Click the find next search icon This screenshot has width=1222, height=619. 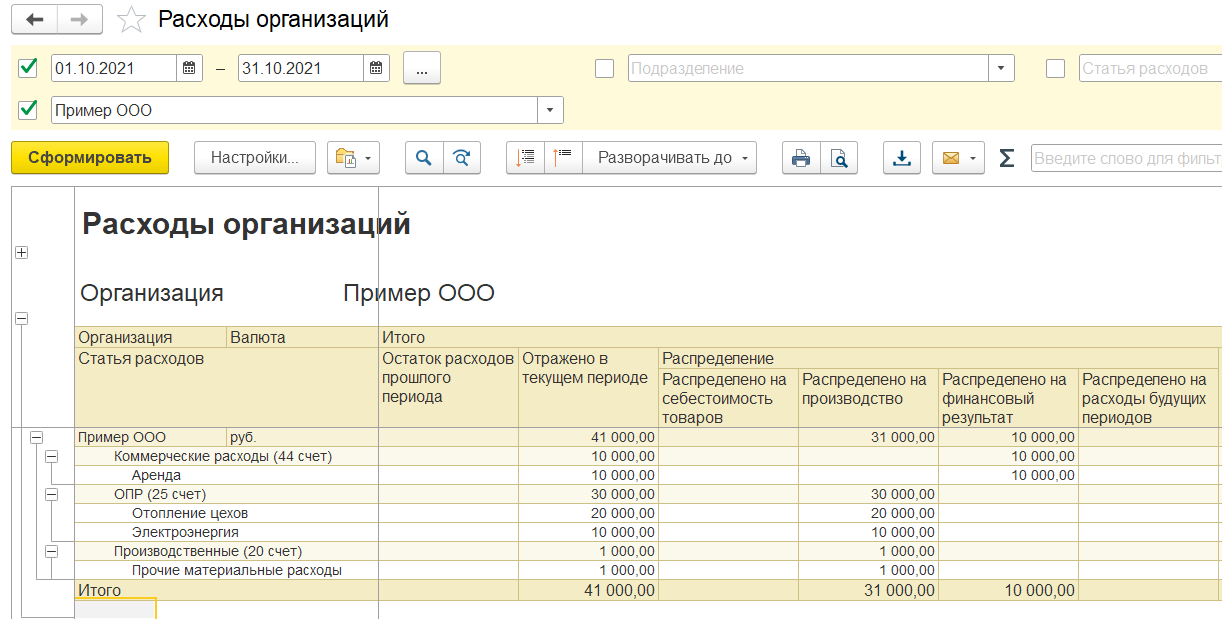(x=461, y=157)
